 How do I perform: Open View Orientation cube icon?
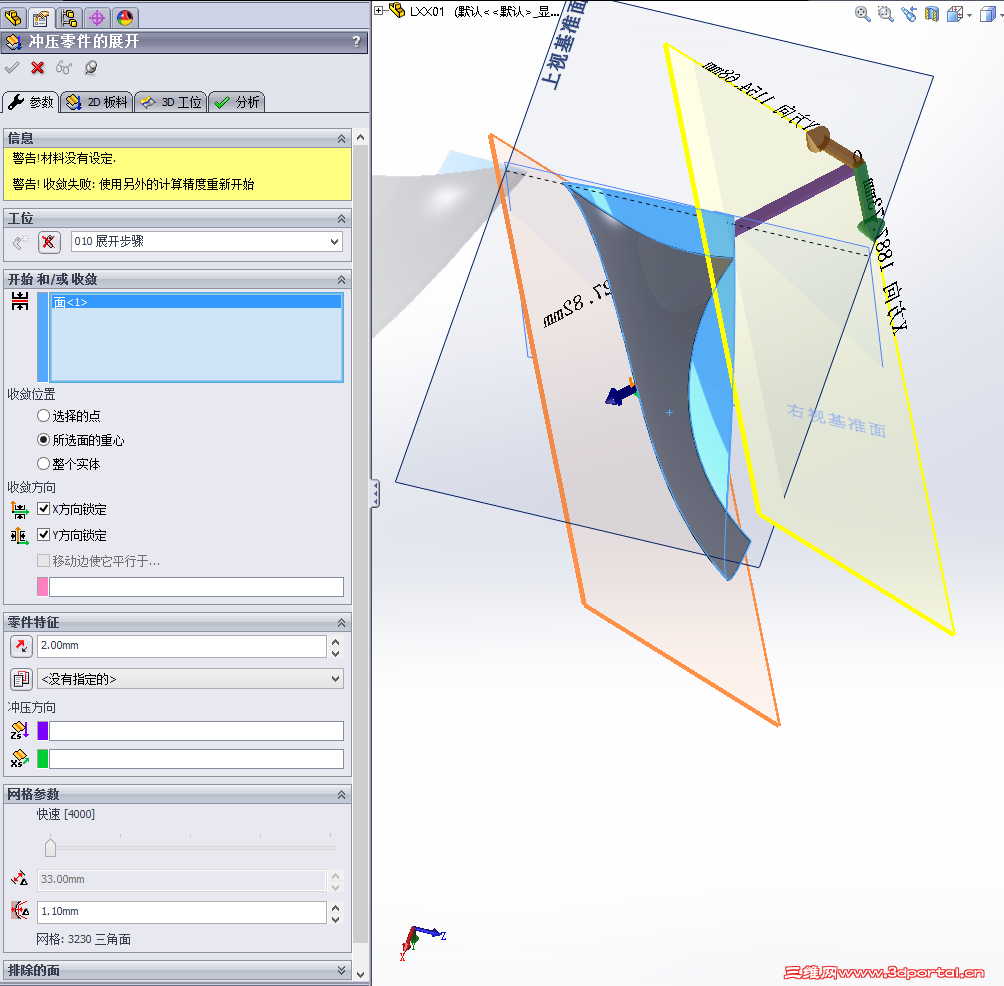coord(955,13)
